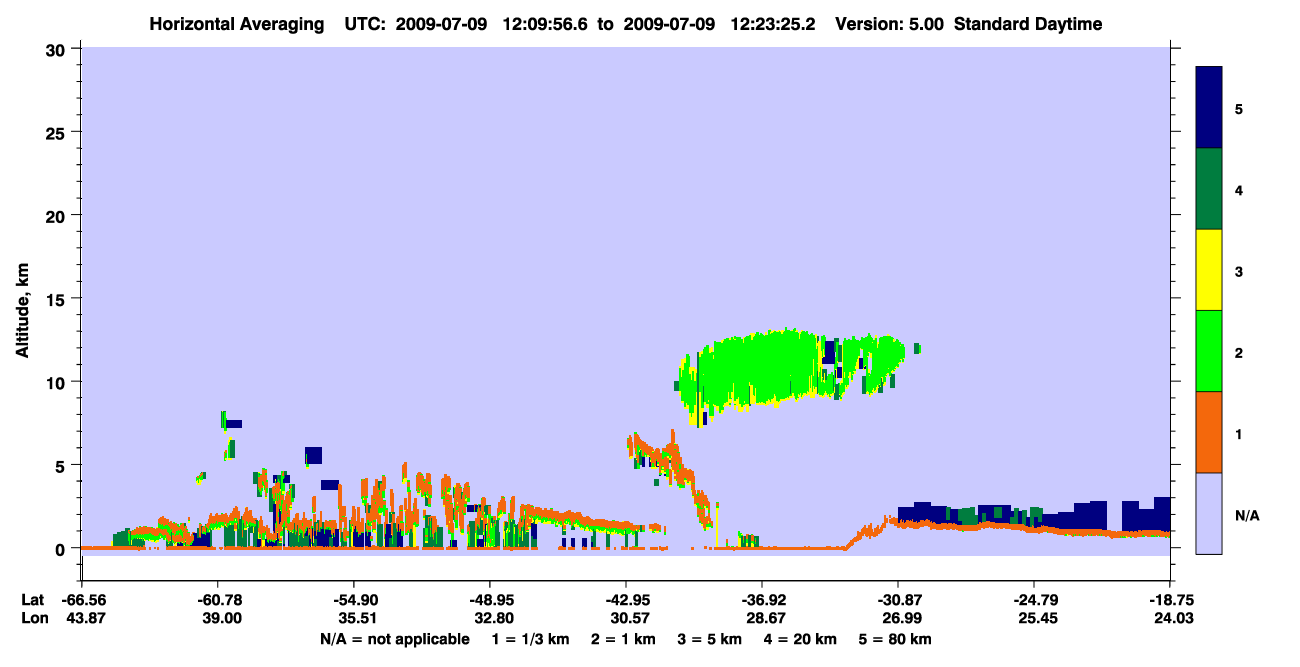Image resolution: width=1300 pixels, height=667 pixels.
Task: Click the orange 1/3 km colorbar swatch
Action: pos(1209,432)
